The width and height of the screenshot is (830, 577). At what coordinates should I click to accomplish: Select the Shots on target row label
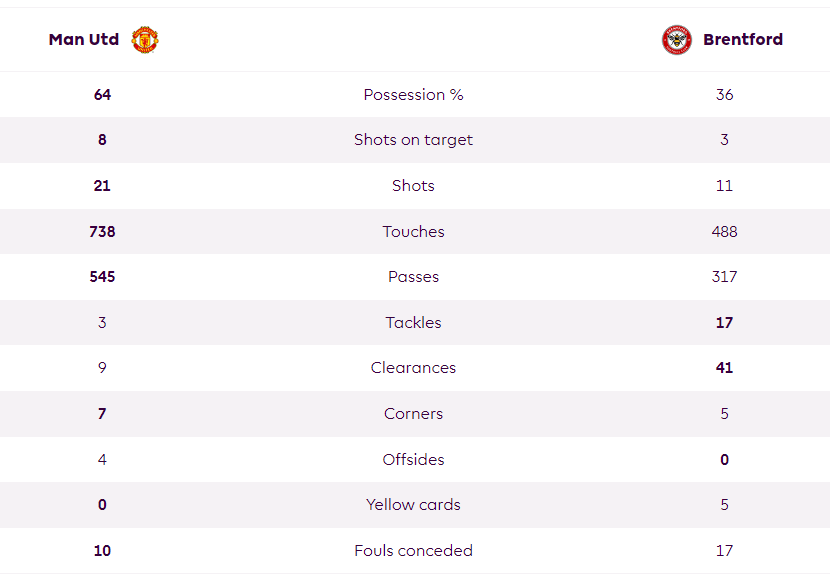coord(413,140)
